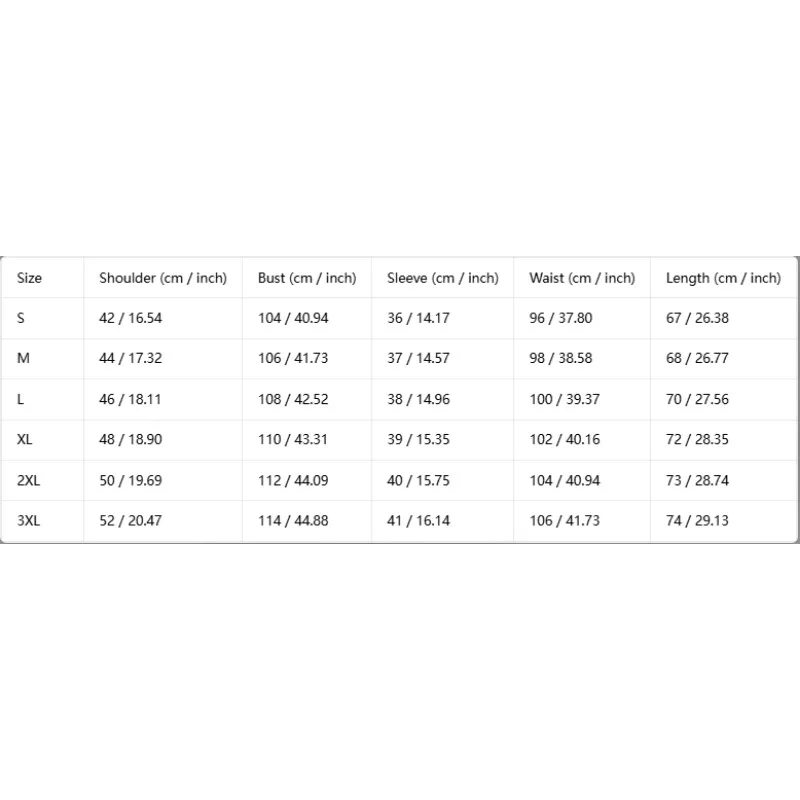Select the 3XL size row label
The height and width of the screenshot is (800, 800).
coord(28,520)
